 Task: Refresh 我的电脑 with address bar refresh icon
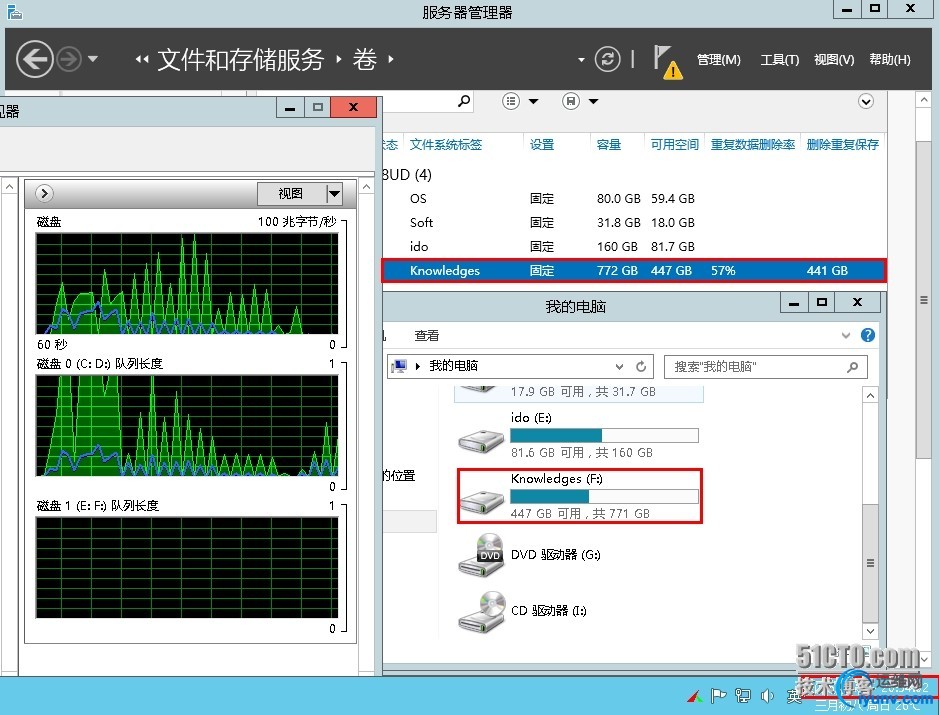point(641,366)
